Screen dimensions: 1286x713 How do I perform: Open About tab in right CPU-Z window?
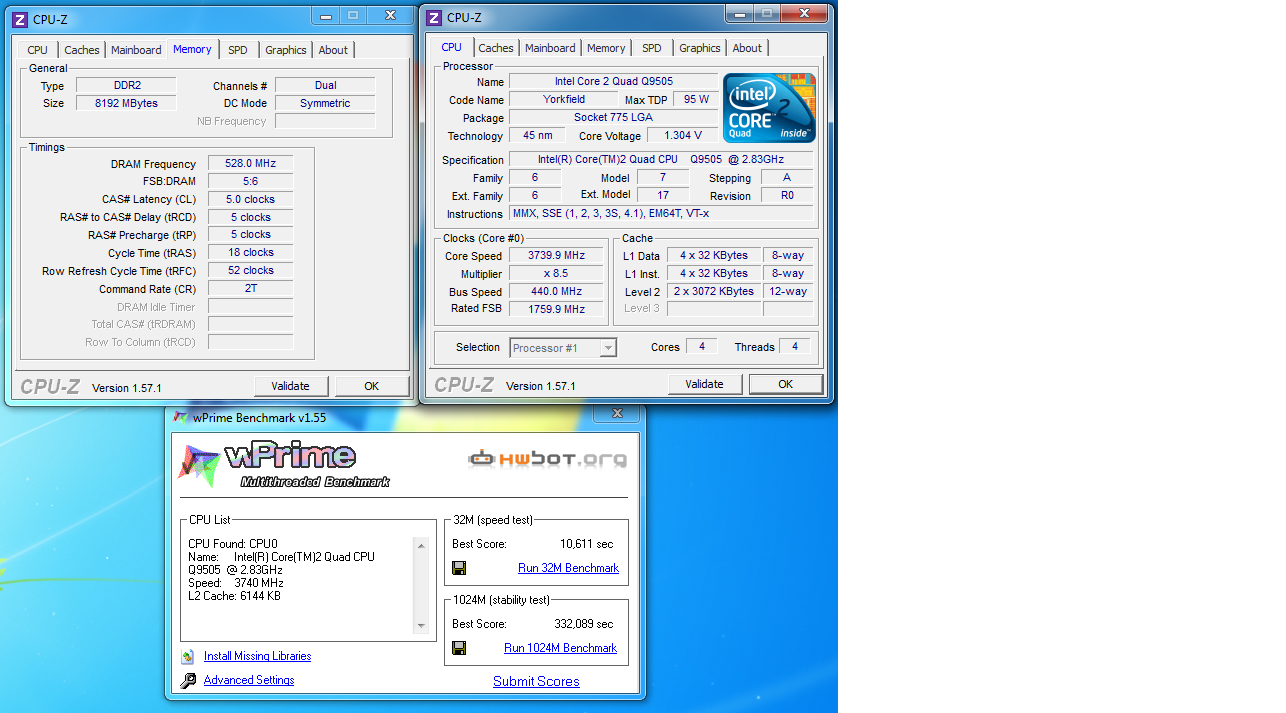(747, 48)
